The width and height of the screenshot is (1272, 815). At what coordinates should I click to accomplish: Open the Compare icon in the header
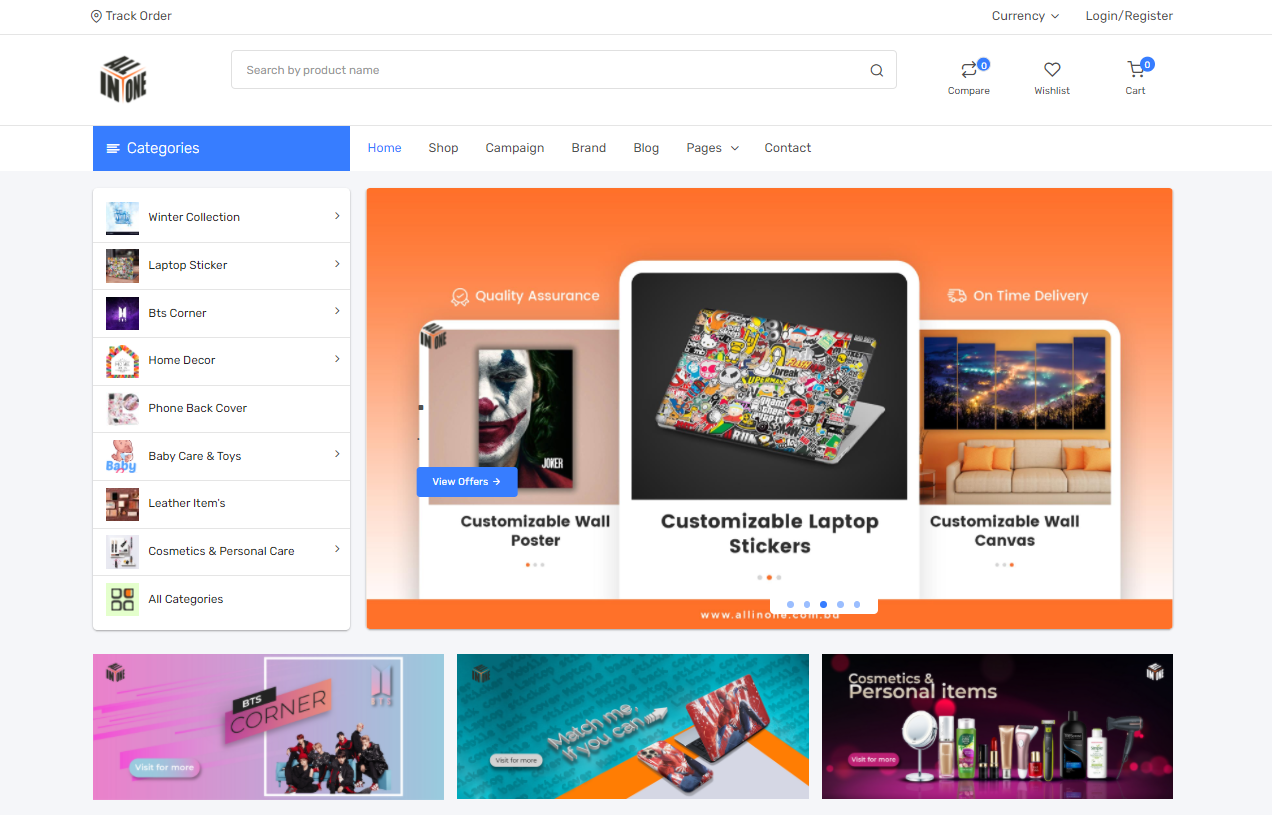[968, 70]
